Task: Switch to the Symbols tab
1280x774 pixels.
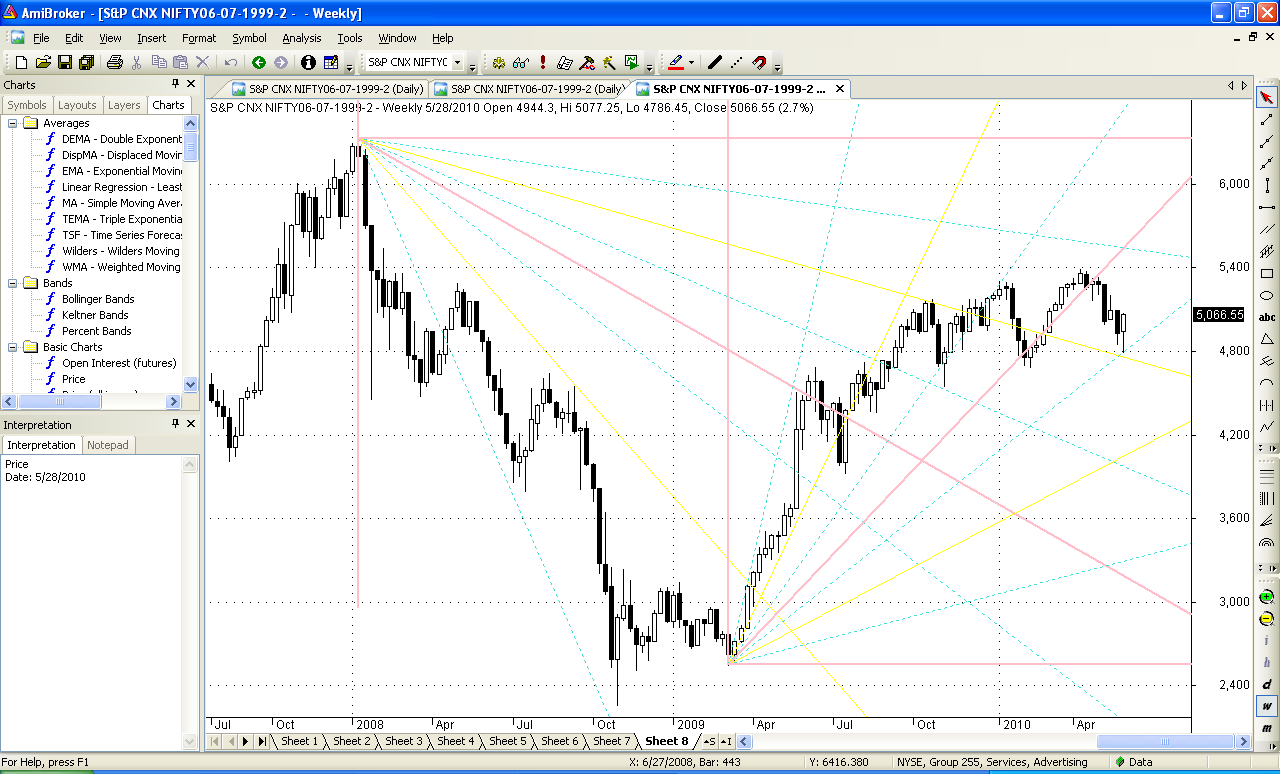Action: click(27, 105)
